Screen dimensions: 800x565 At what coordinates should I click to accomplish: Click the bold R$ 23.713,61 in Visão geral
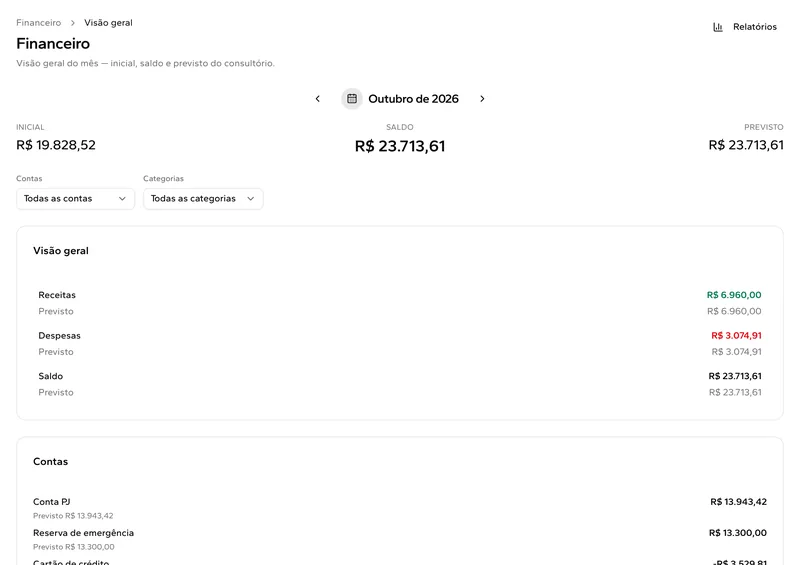tap(735, 376)
